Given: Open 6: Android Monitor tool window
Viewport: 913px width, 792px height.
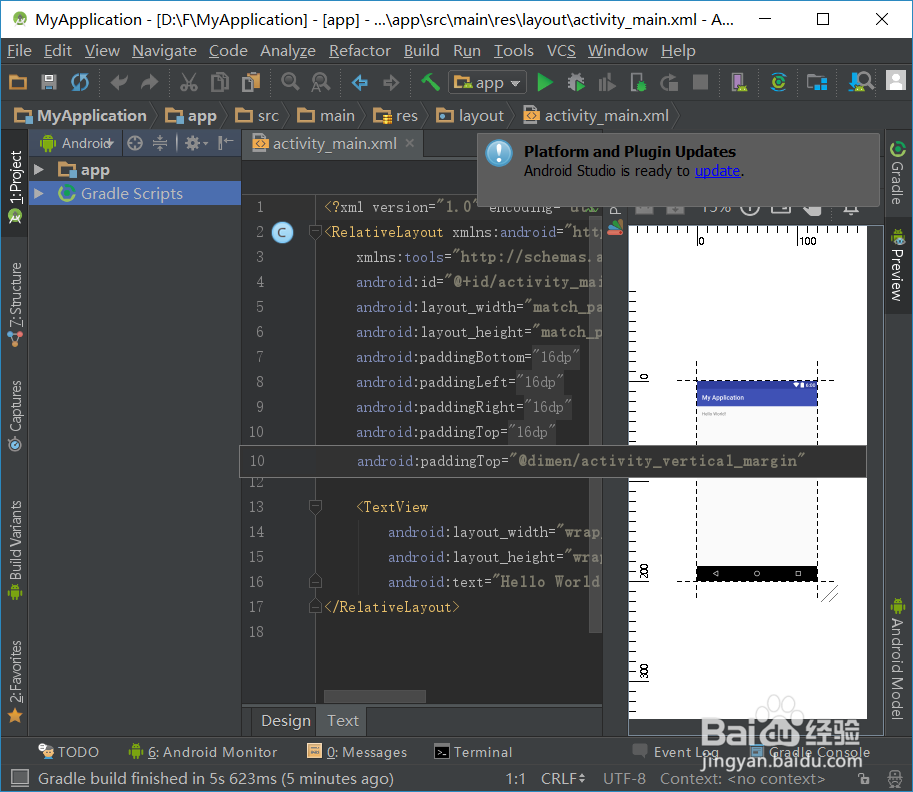Looking at the screenshot, I should pyautogui.click(x=203, y=752).
